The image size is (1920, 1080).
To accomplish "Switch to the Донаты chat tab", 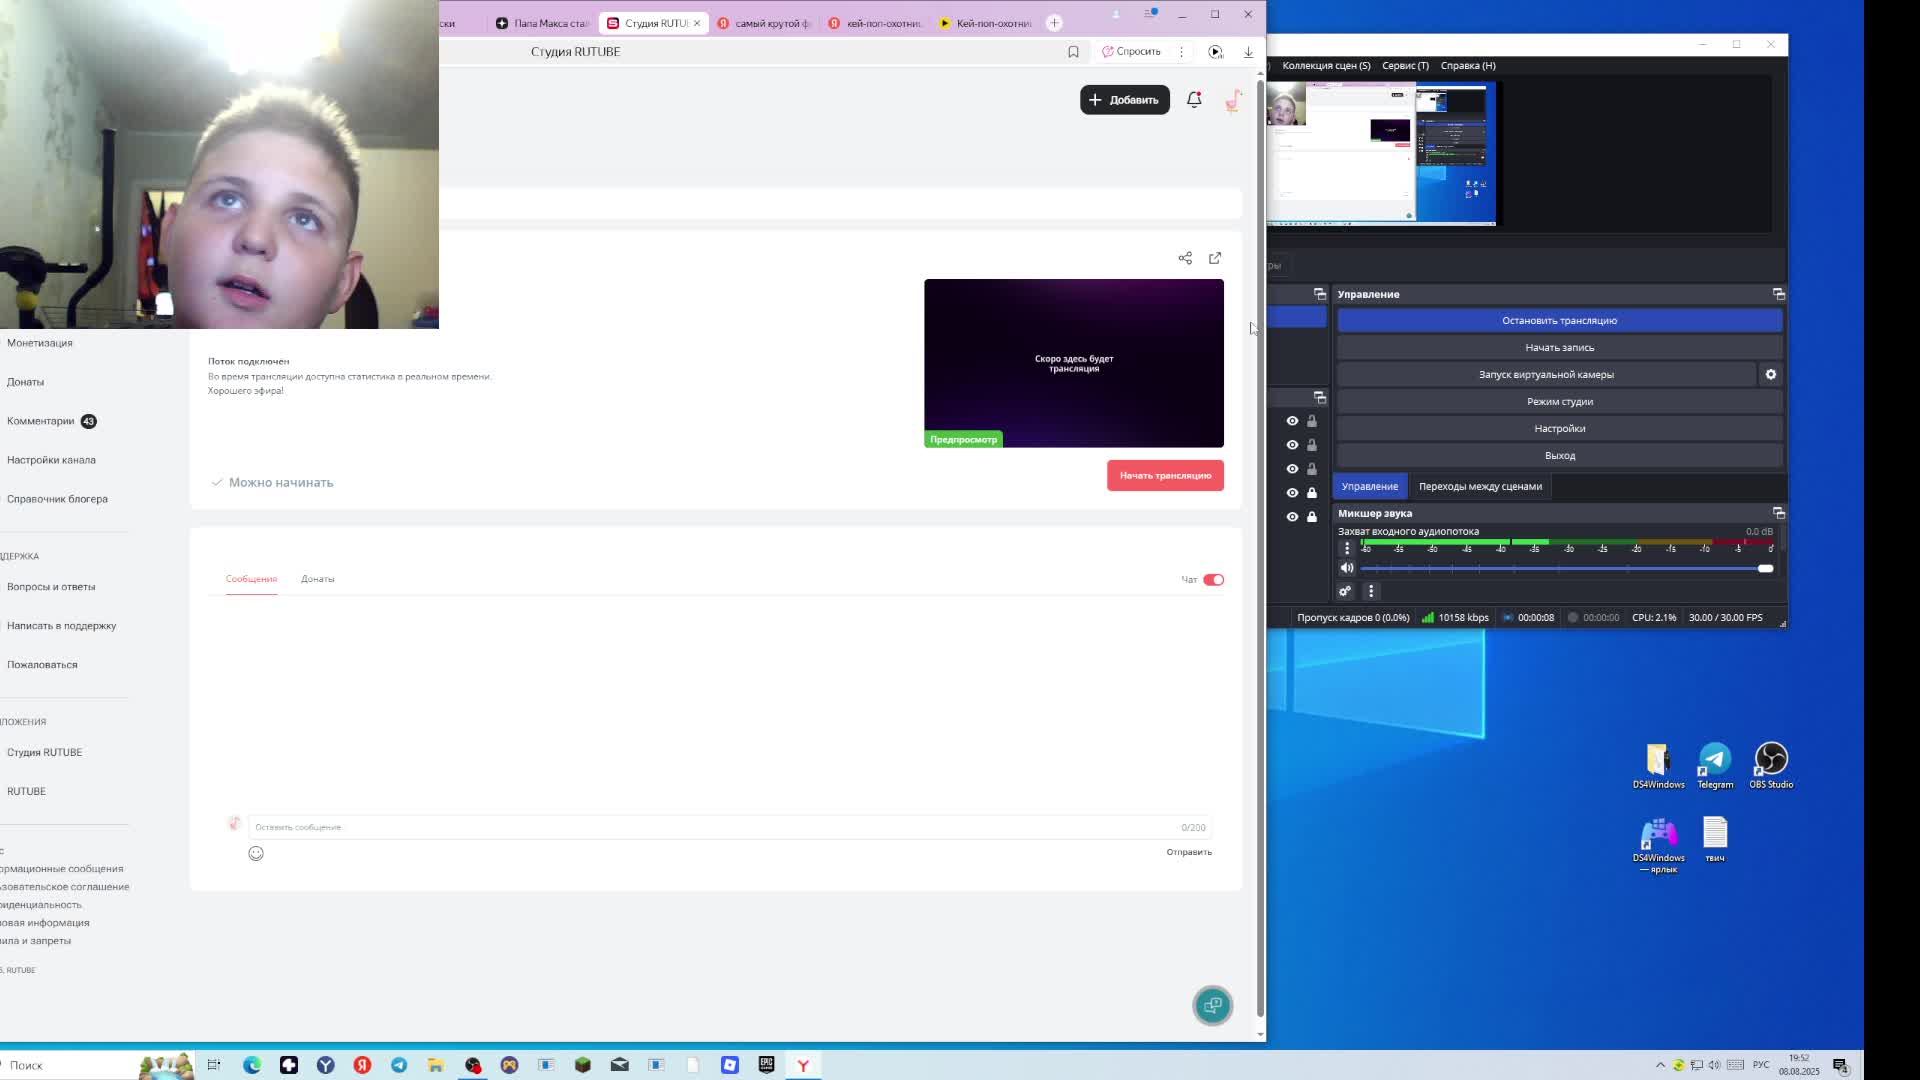I will click(317, 579).
